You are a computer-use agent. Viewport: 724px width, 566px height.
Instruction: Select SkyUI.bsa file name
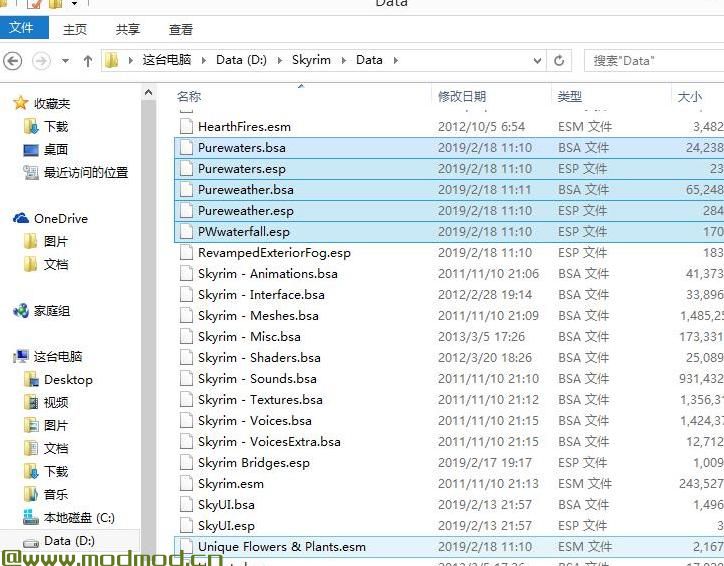(x=226, y=505)
